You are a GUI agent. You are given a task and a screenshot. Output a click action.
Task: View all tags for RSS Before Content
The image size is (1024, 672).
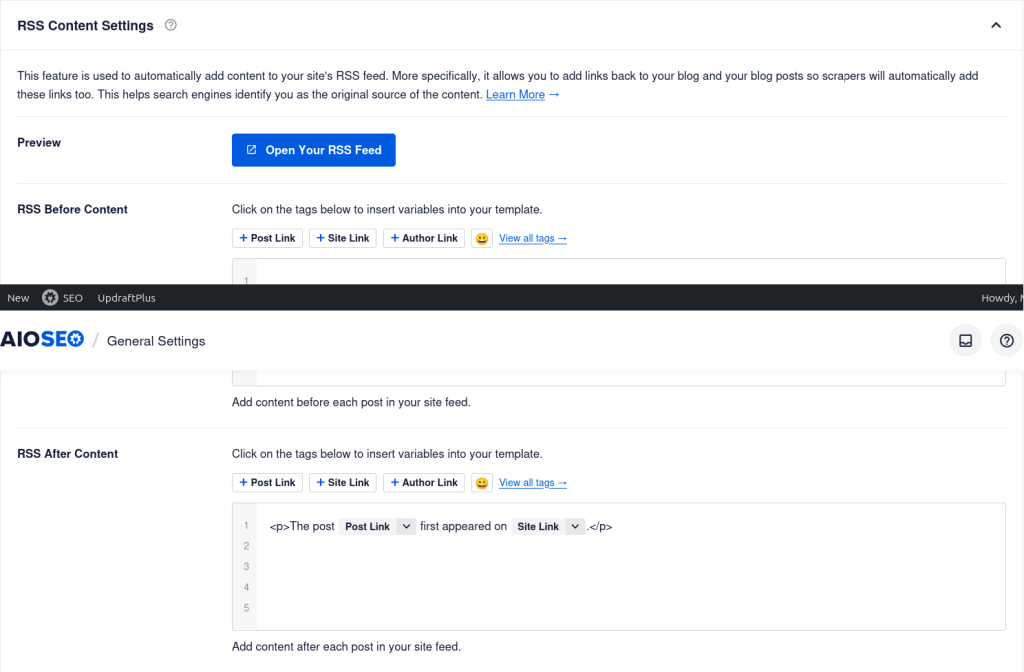(x=532, y=238)
